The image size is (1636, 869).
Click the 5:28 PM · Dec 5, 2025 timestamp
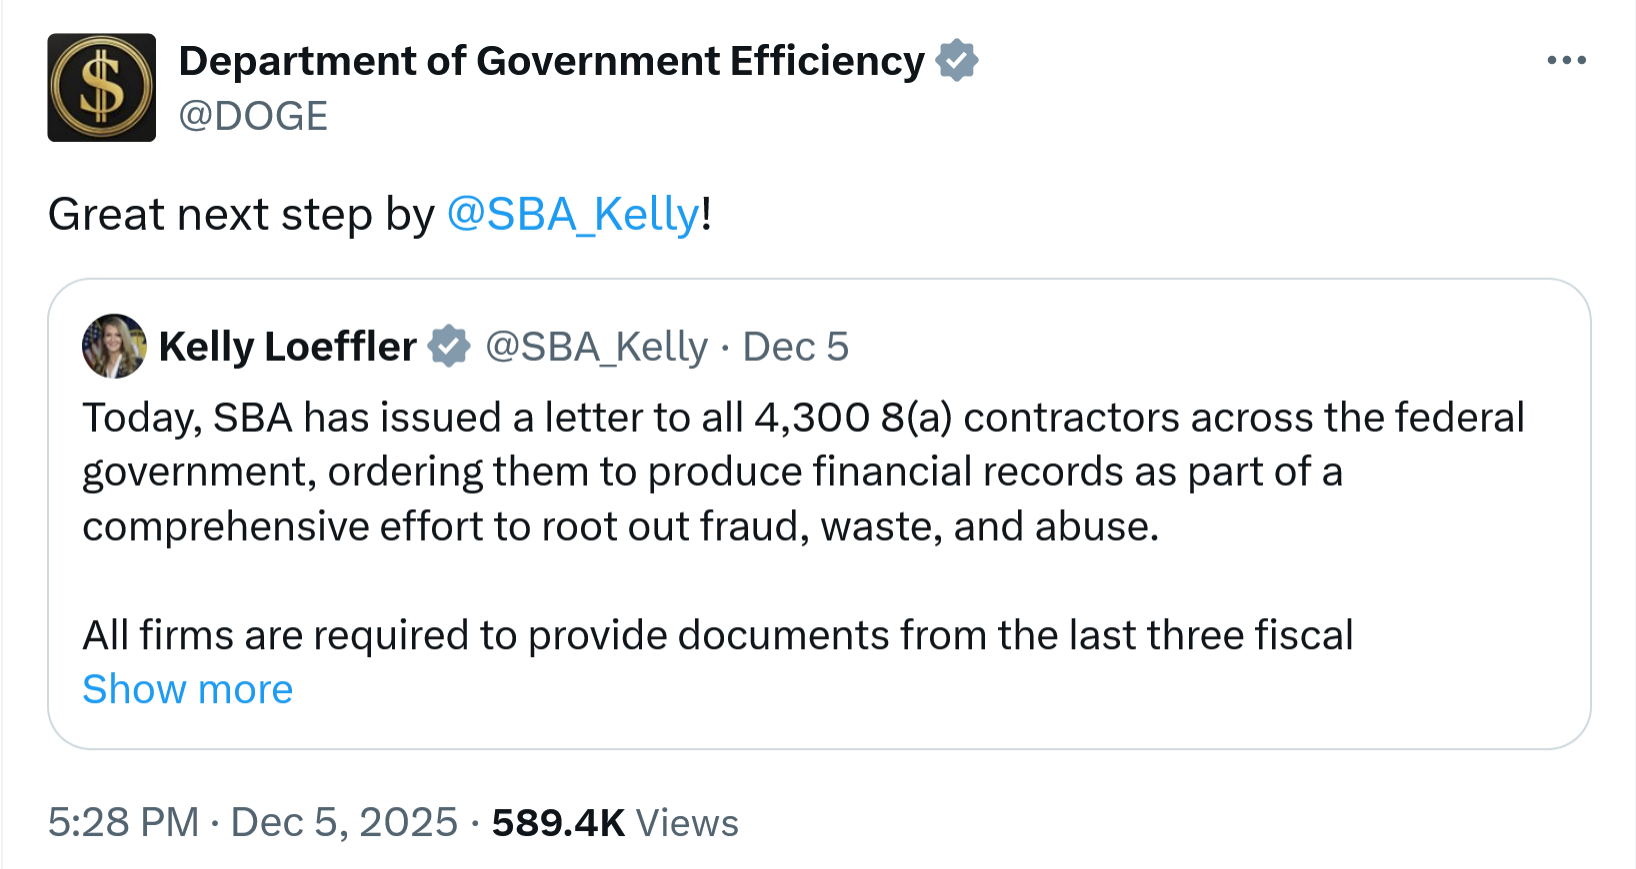[x=252, y=823]
